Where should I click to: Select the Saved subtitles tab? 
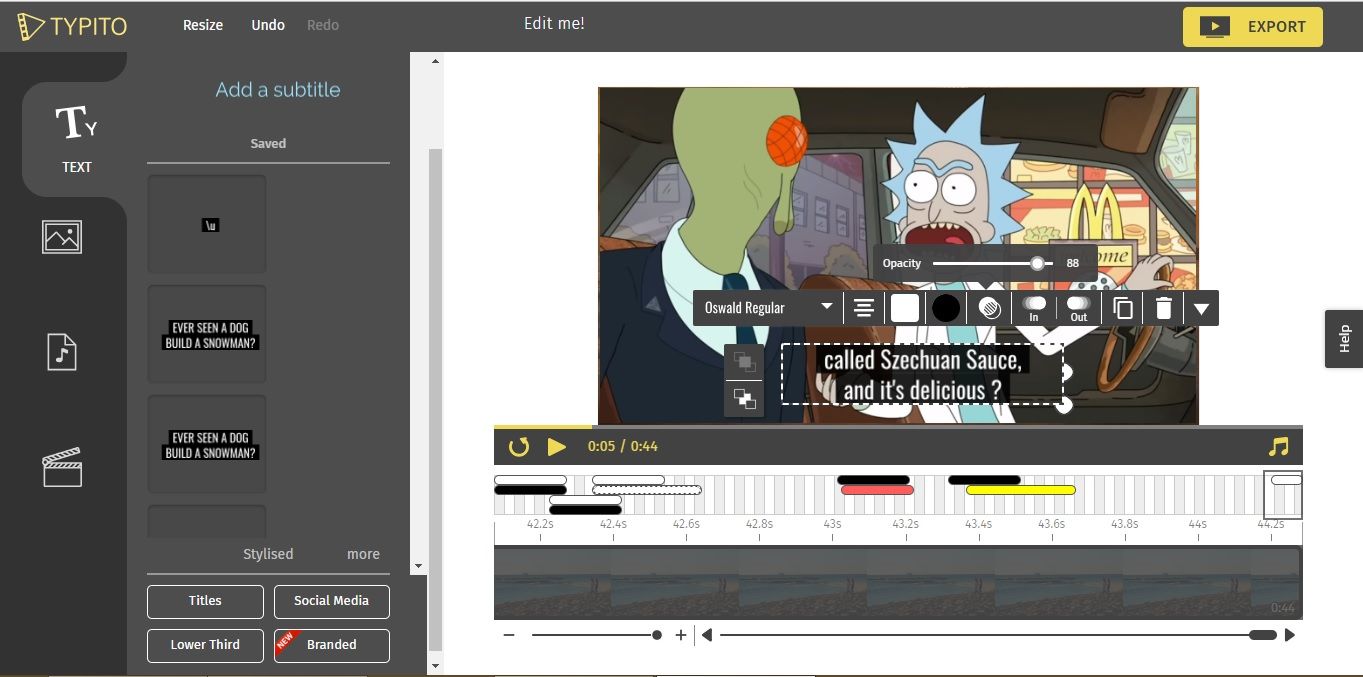pos(268,143)
